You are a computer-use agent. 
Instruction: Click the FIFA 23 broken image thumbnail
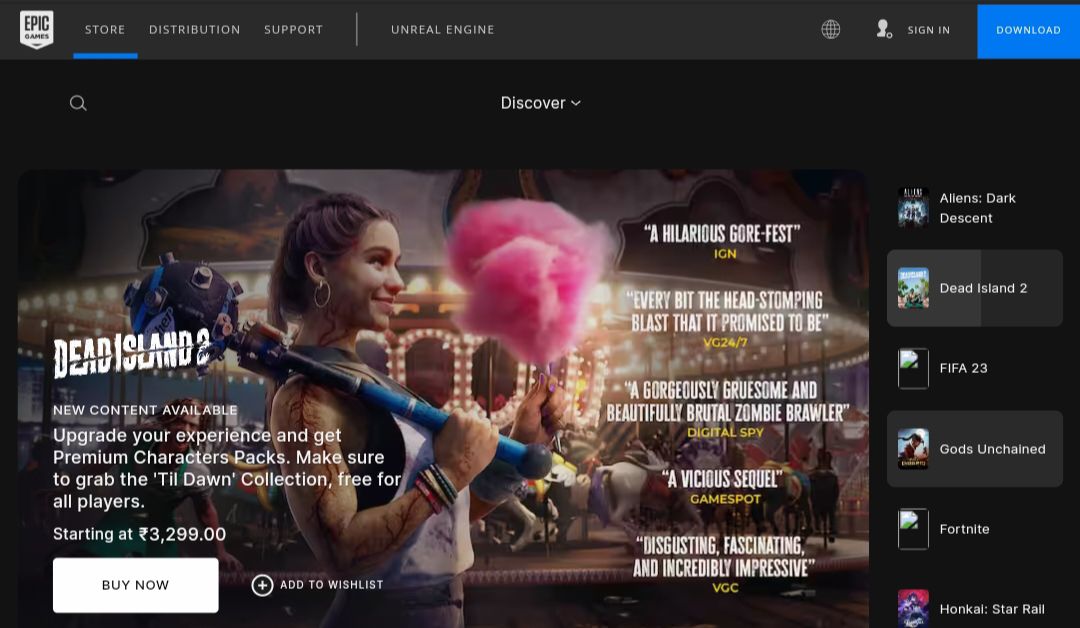[x=913, y=368]
